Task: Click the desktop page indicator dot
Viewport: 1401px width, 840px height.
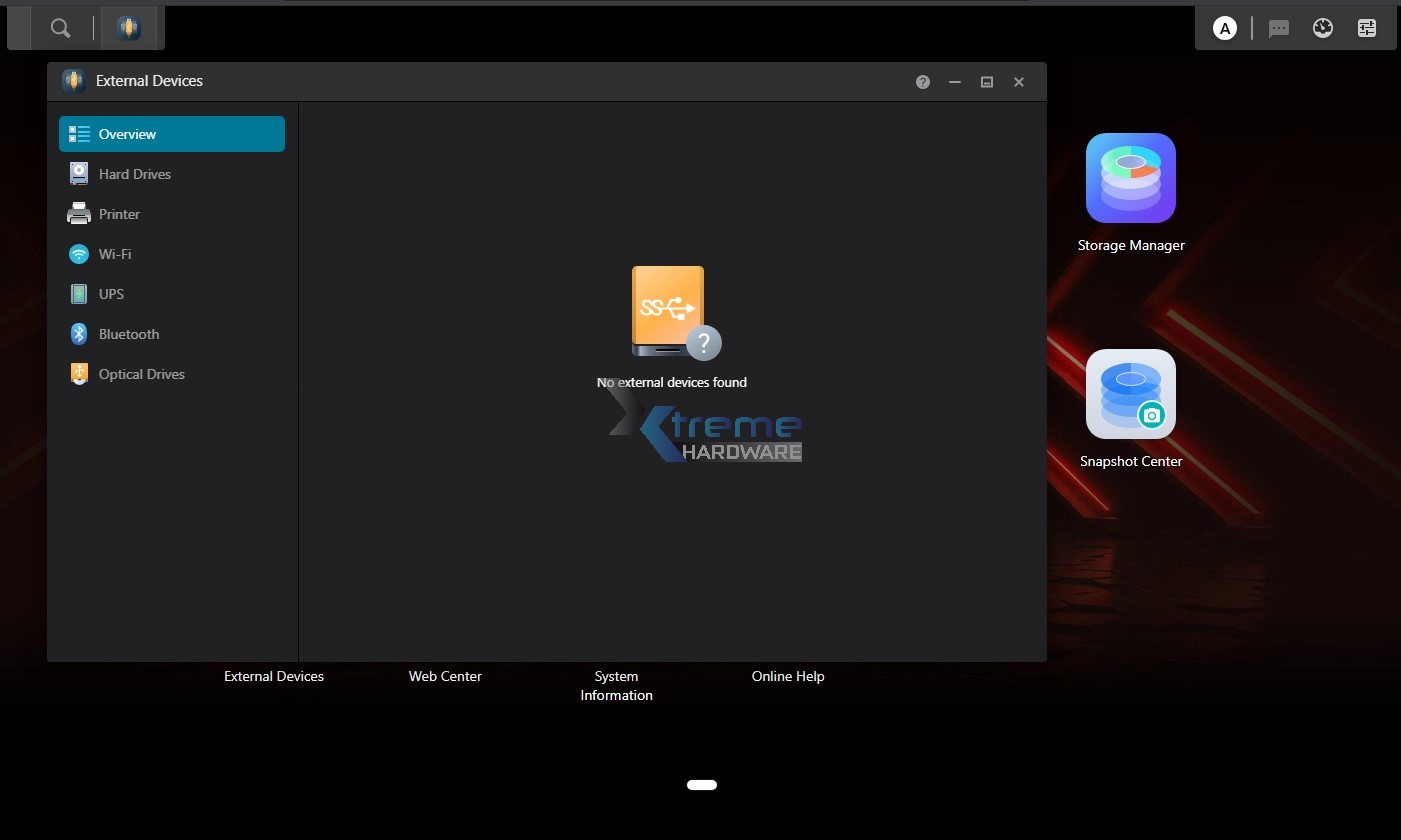Action: click(702, 785)
